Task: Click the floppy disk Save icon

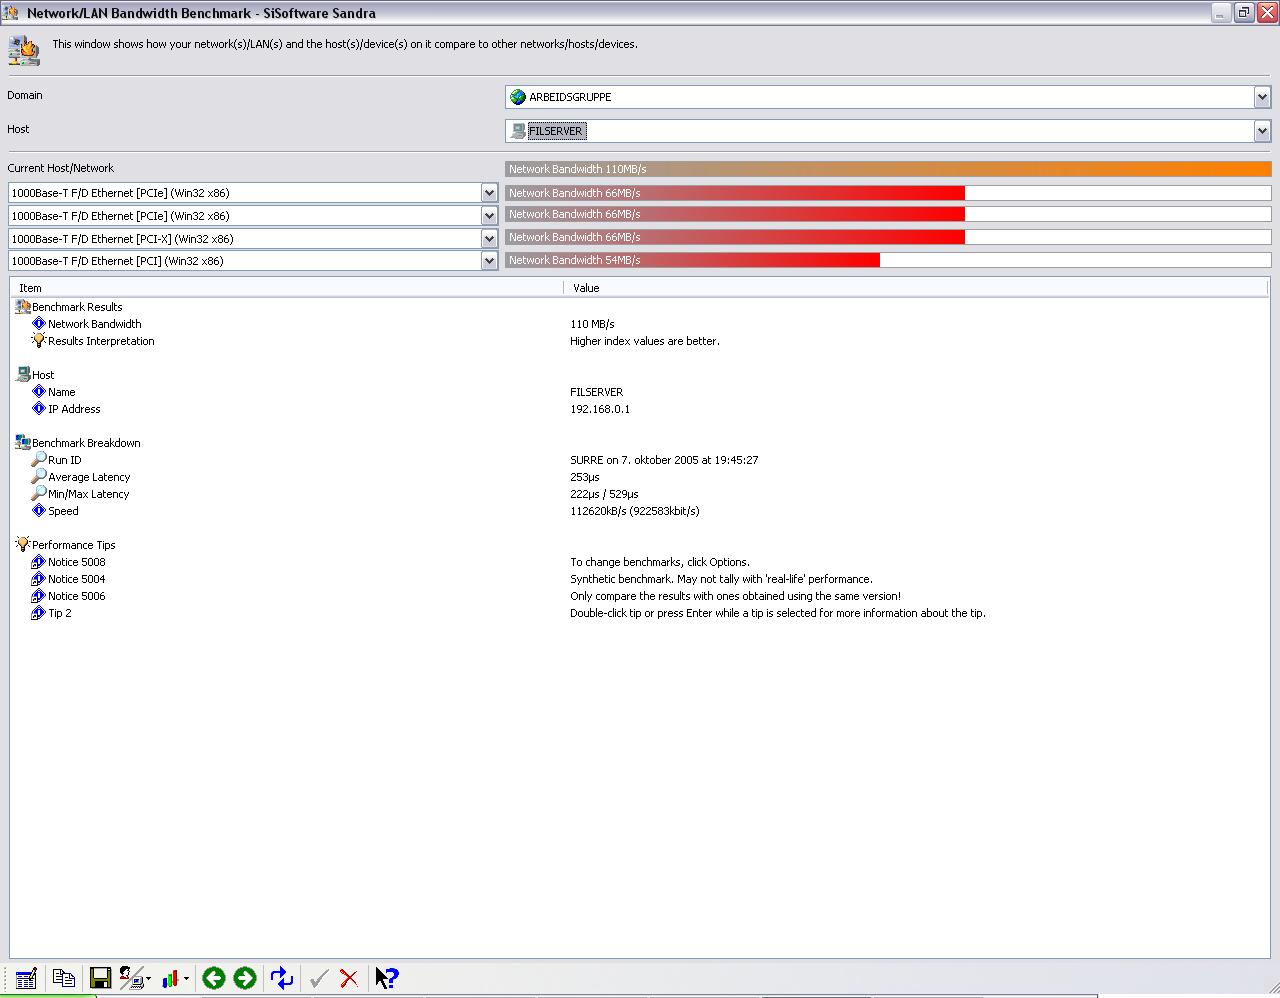Action: (x=100, y=978)
